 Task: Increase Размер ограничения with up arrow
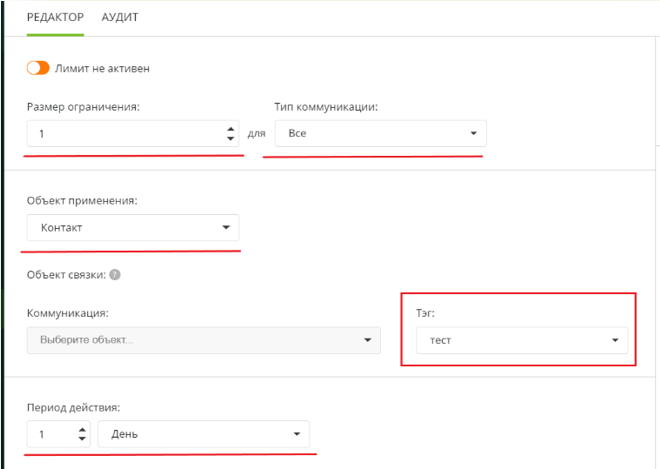(x=231, y=129)
